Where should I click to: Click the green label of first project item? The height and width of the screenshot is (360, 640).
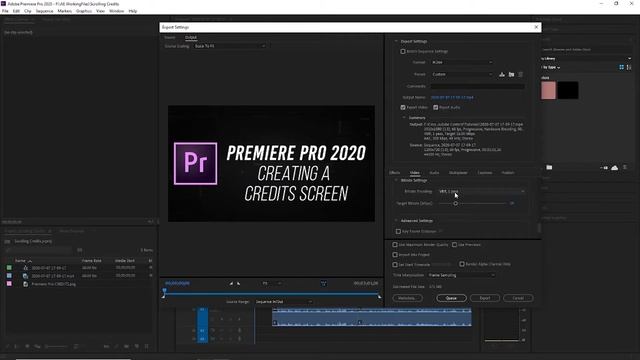pos(9,268)
